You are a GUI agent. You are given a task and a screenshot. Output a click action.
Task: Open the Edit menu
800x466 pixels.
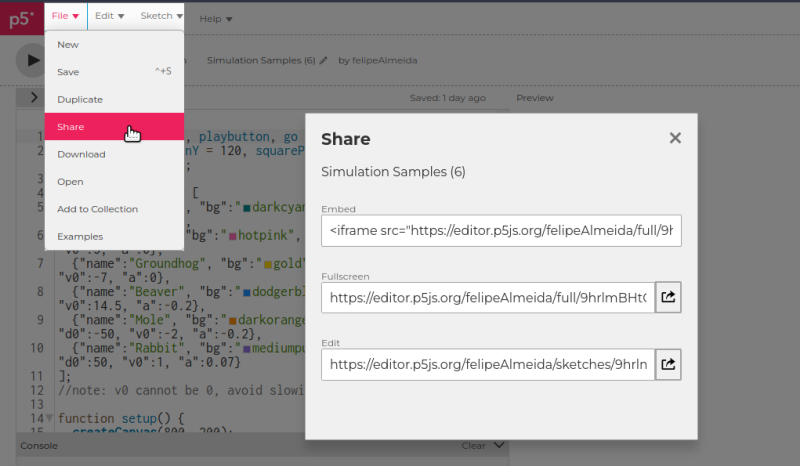tap(109, 16)
